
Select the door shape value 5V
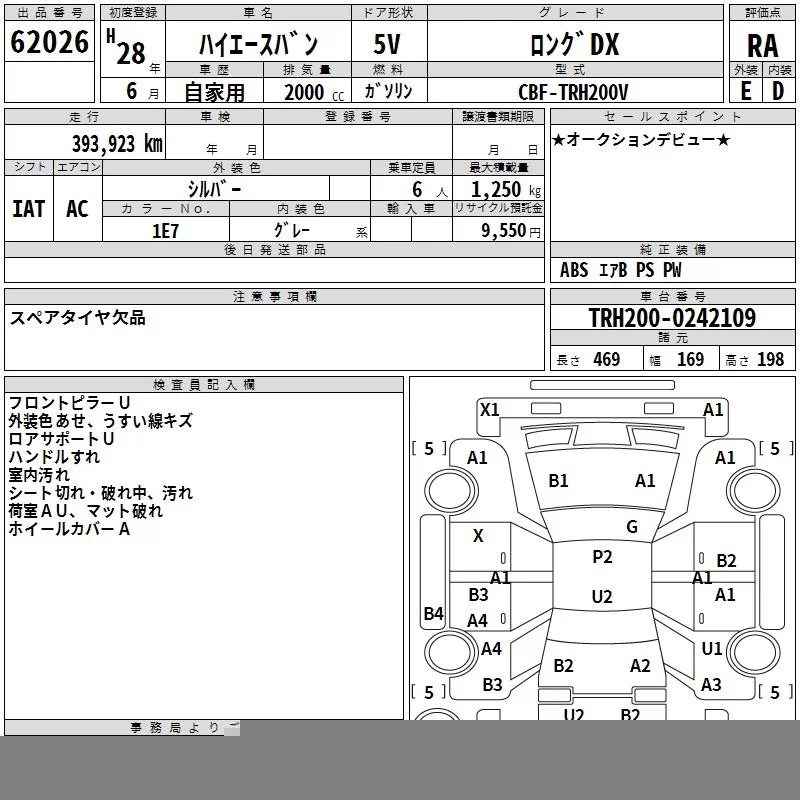(387, 44)
